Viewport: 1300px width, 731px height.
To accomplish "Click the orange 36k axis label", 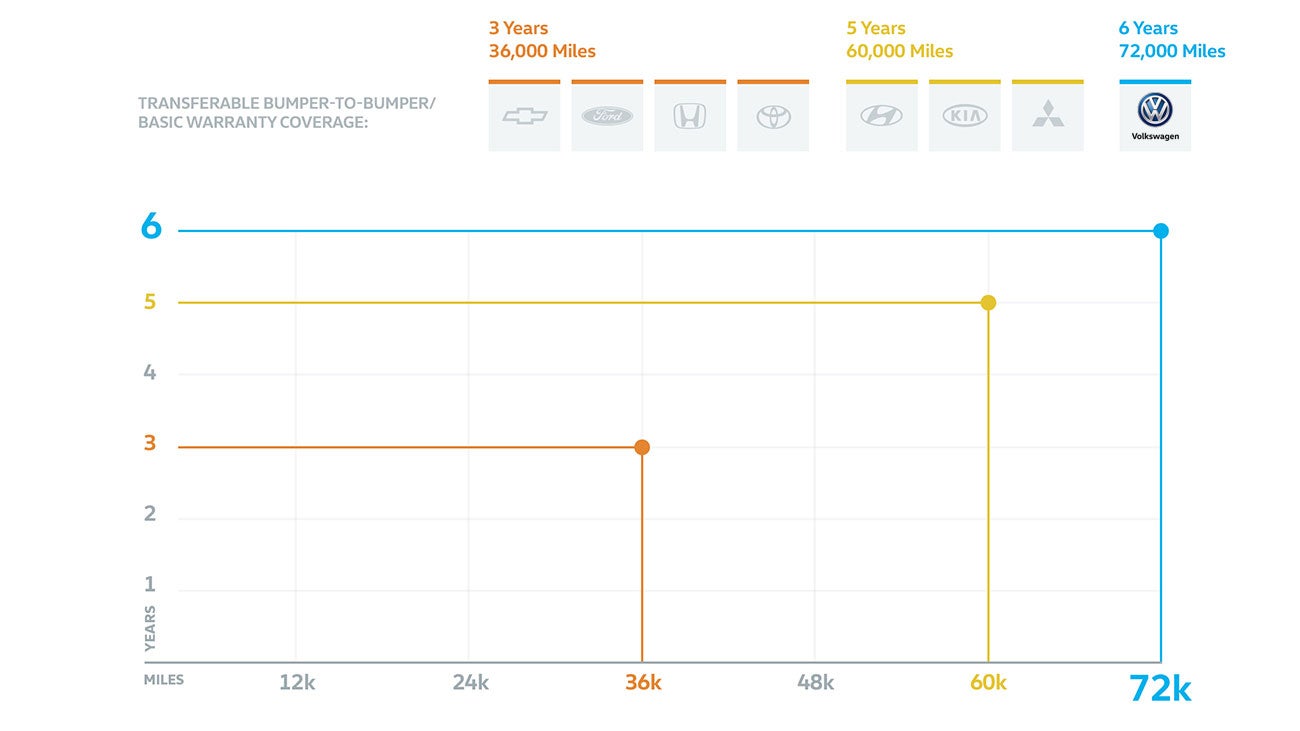I will coord(643,683).
